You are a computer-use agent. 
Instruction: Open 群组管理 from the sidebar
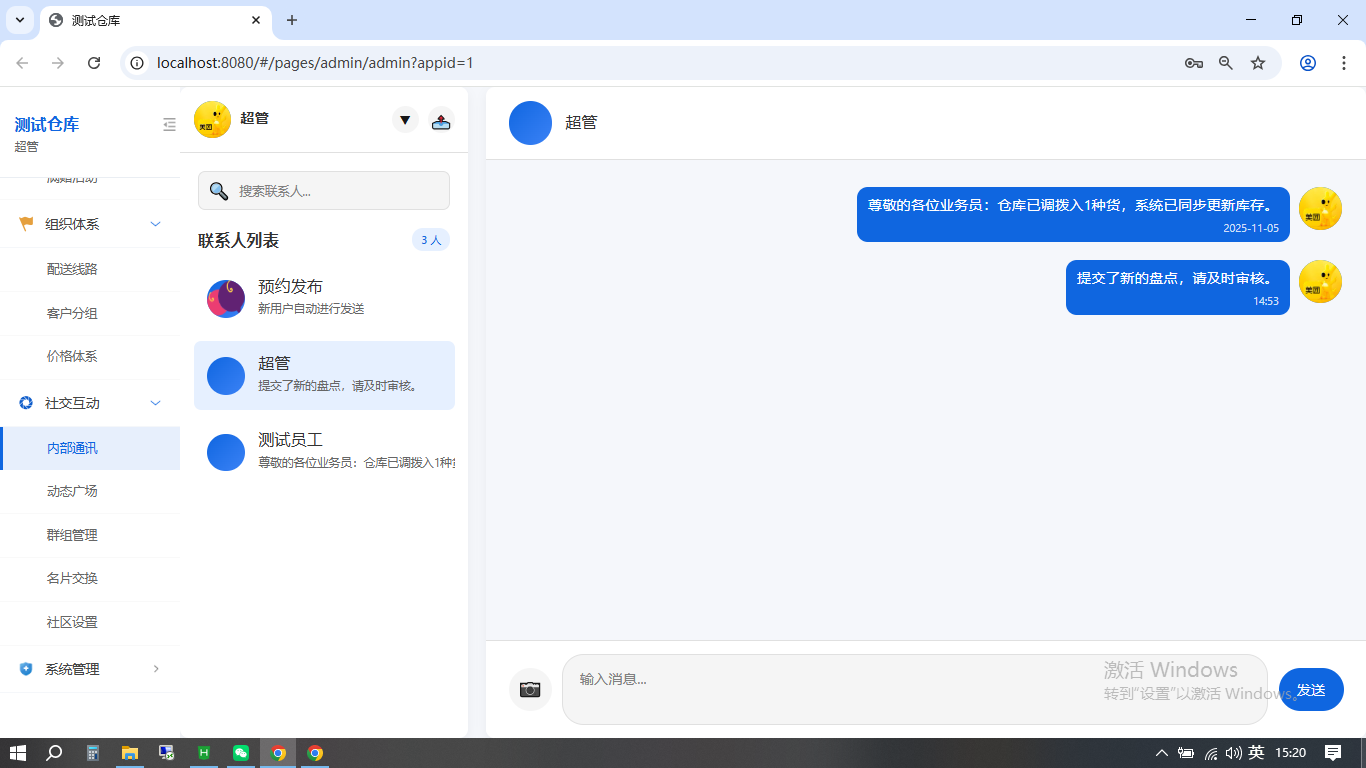click(x=70, y=534)
